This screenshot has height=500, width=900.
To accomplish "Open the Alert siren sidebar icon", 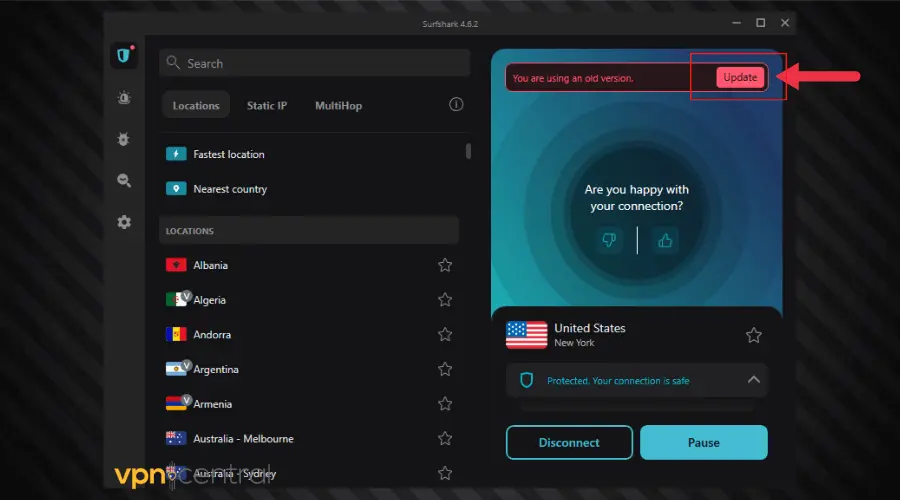I will coord(124,98).
